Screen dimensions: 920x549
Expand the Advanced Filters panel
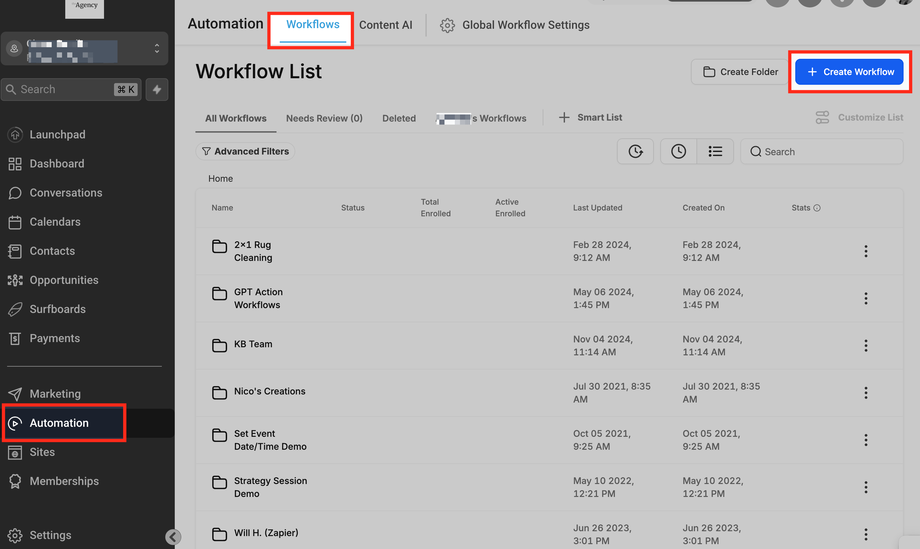point(245,152)
